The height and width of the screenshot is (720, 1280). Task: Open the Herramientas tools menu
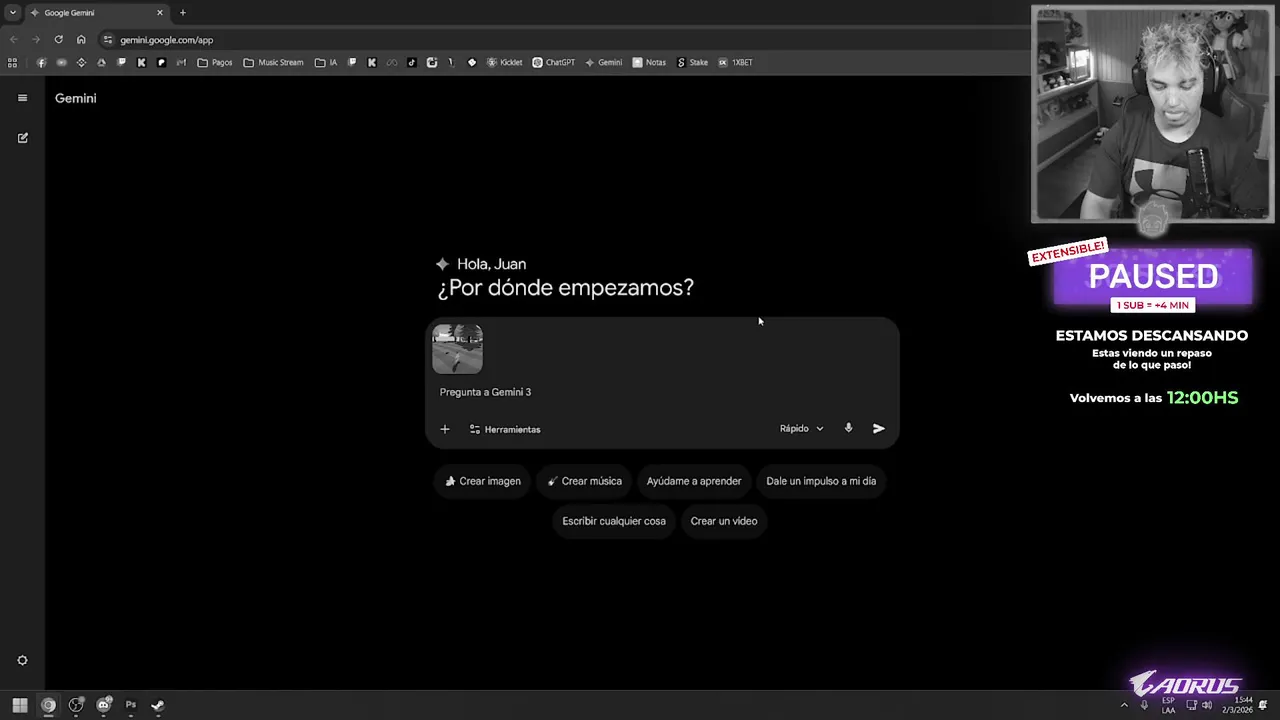click(x=505, y=429)
